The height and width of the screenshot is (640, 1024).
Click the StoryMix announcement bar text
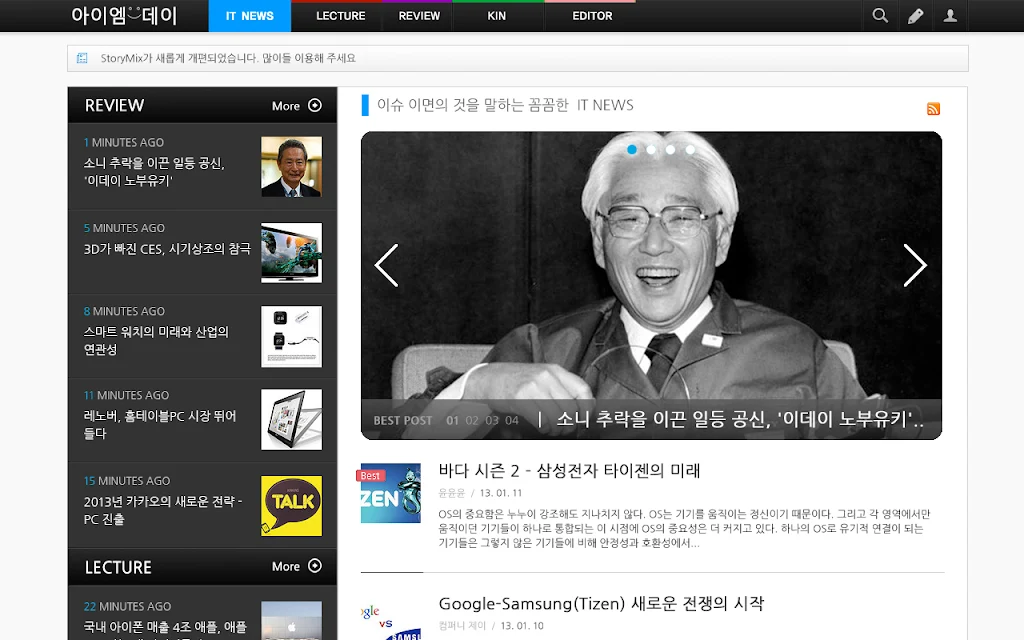228,58
